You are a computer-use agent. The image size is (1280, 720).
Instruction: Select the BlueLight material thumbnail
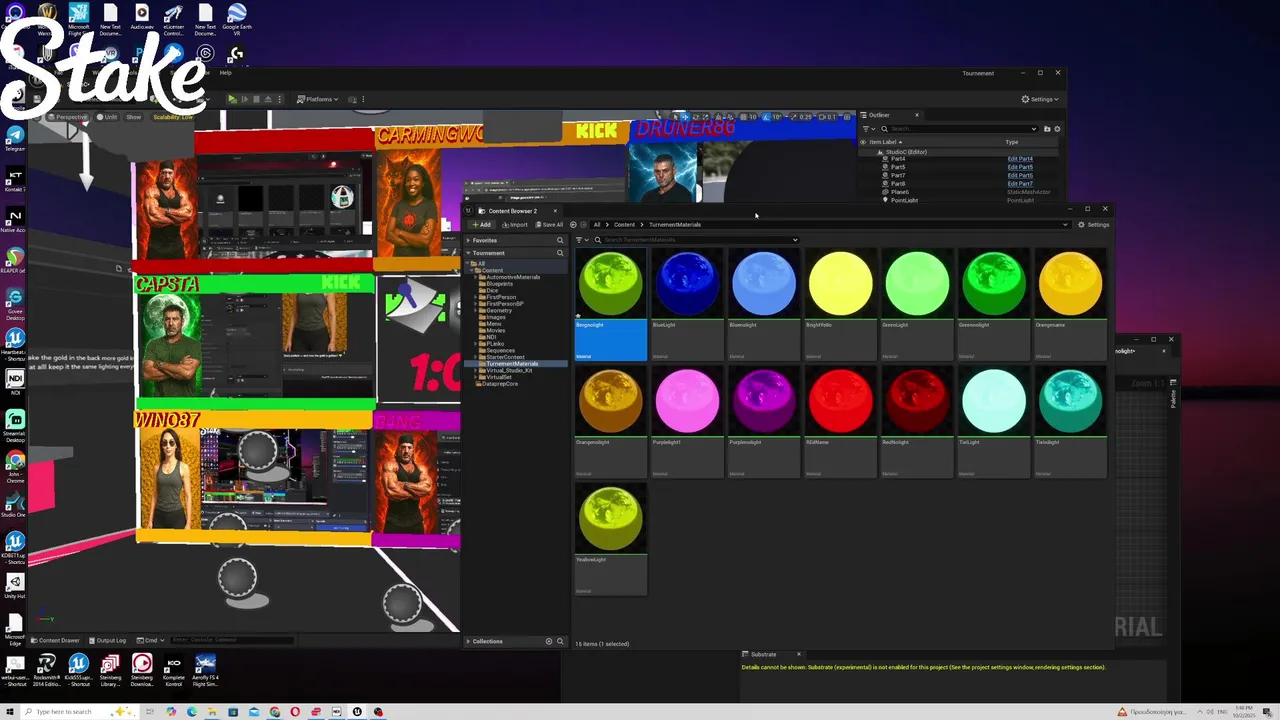(x=687, y=284)
